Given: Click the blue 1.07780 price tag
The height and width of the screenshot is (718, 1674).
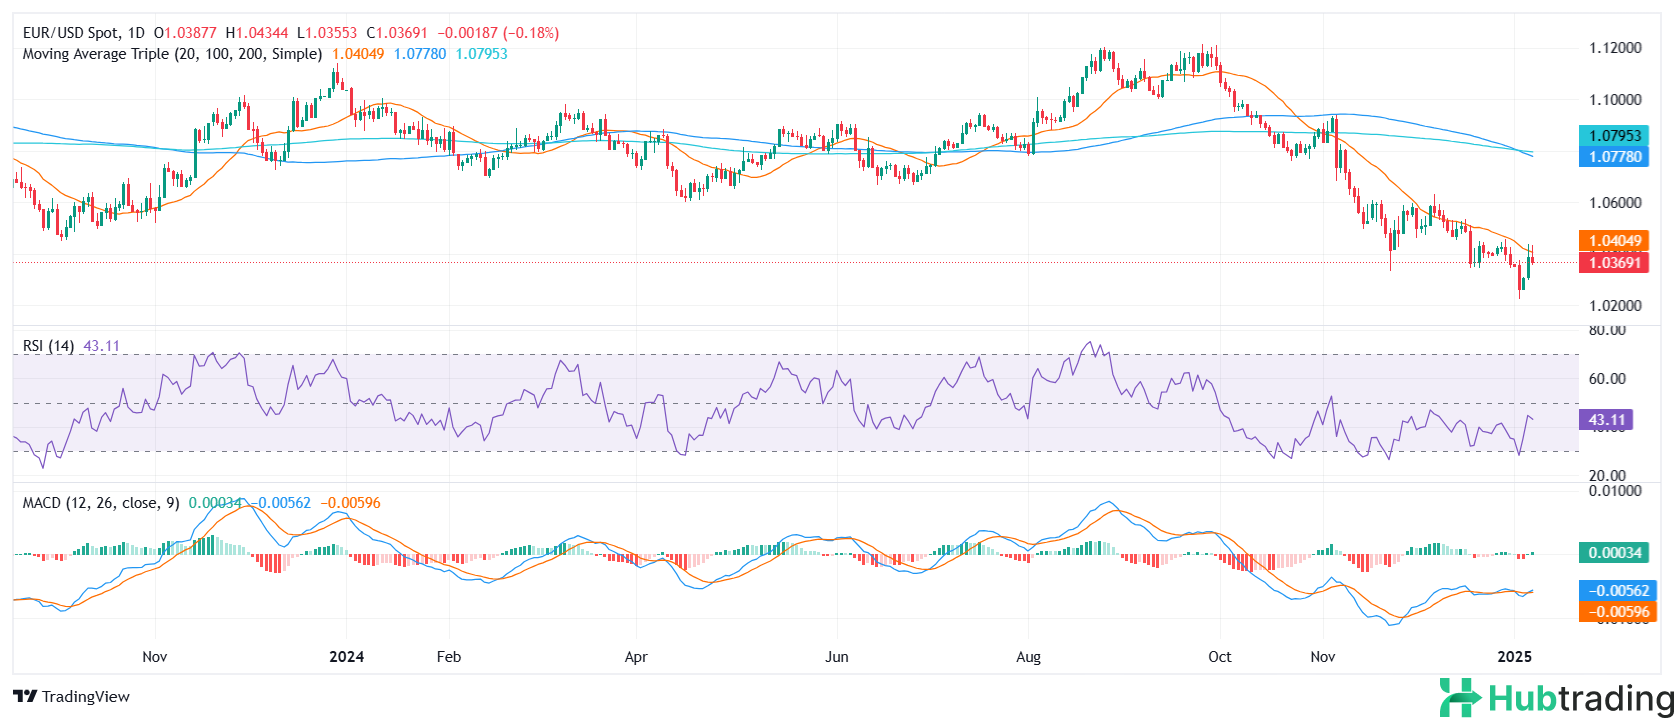Looking at the screenshot, I should 1614,157.
